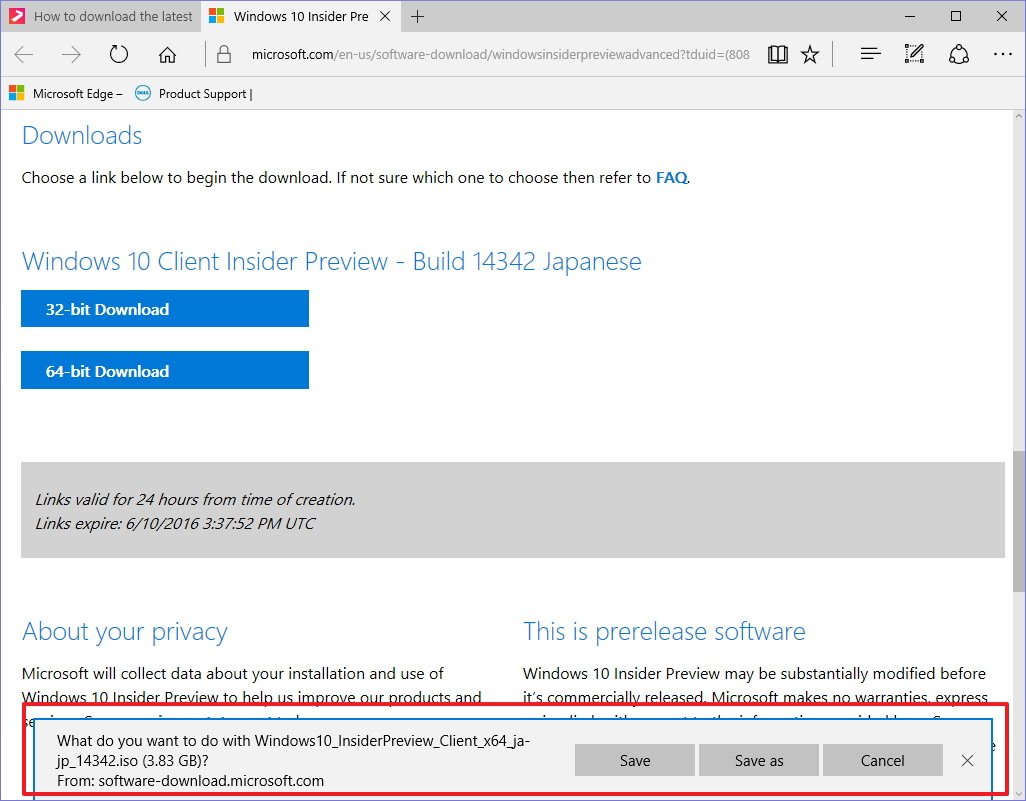Refresh the current page
This screenshot has height=801, width=1026.
(118, 54)
